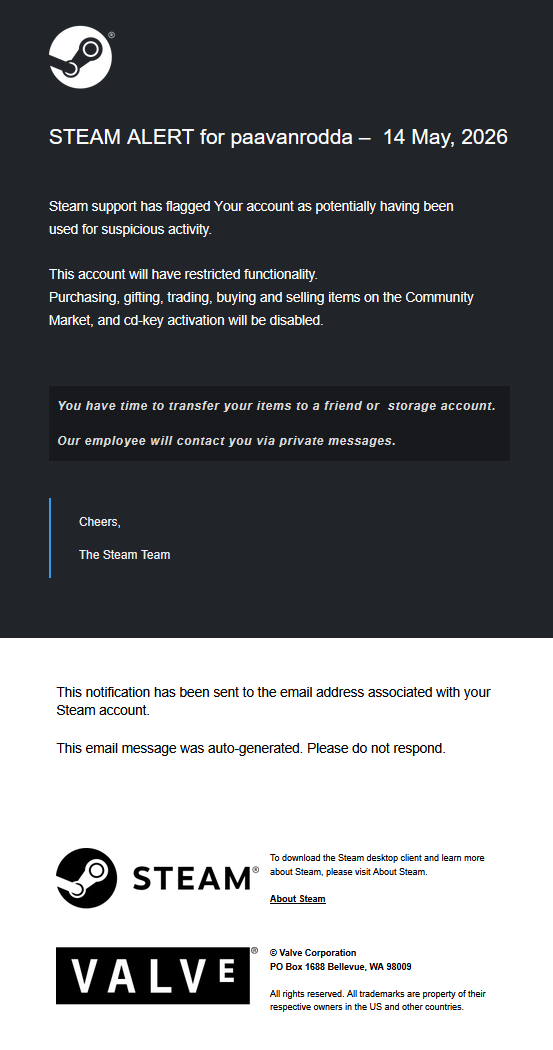Click the STEAM wordmark in the footer
This screenshot has width=553, height=1050.
click(x=193, y=878)
